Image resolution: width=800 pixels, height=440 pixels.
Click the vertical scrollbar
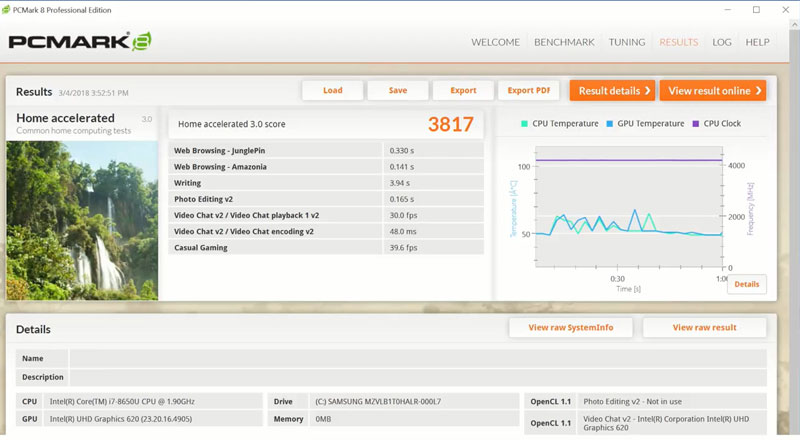click(794, 225)
